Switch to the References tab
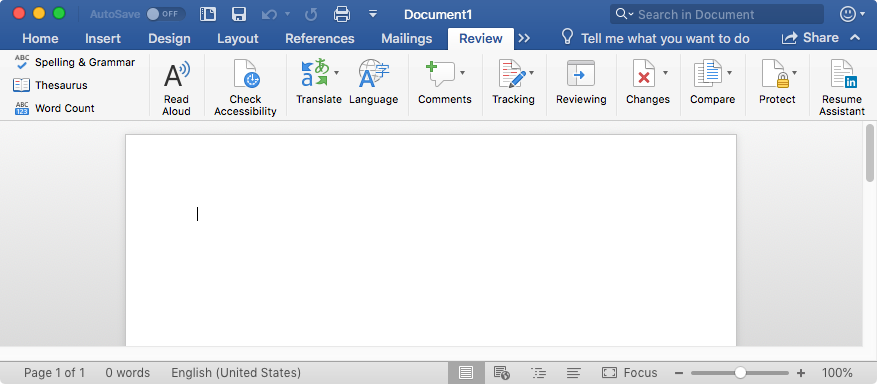877x384 pixels. (320, 39)
